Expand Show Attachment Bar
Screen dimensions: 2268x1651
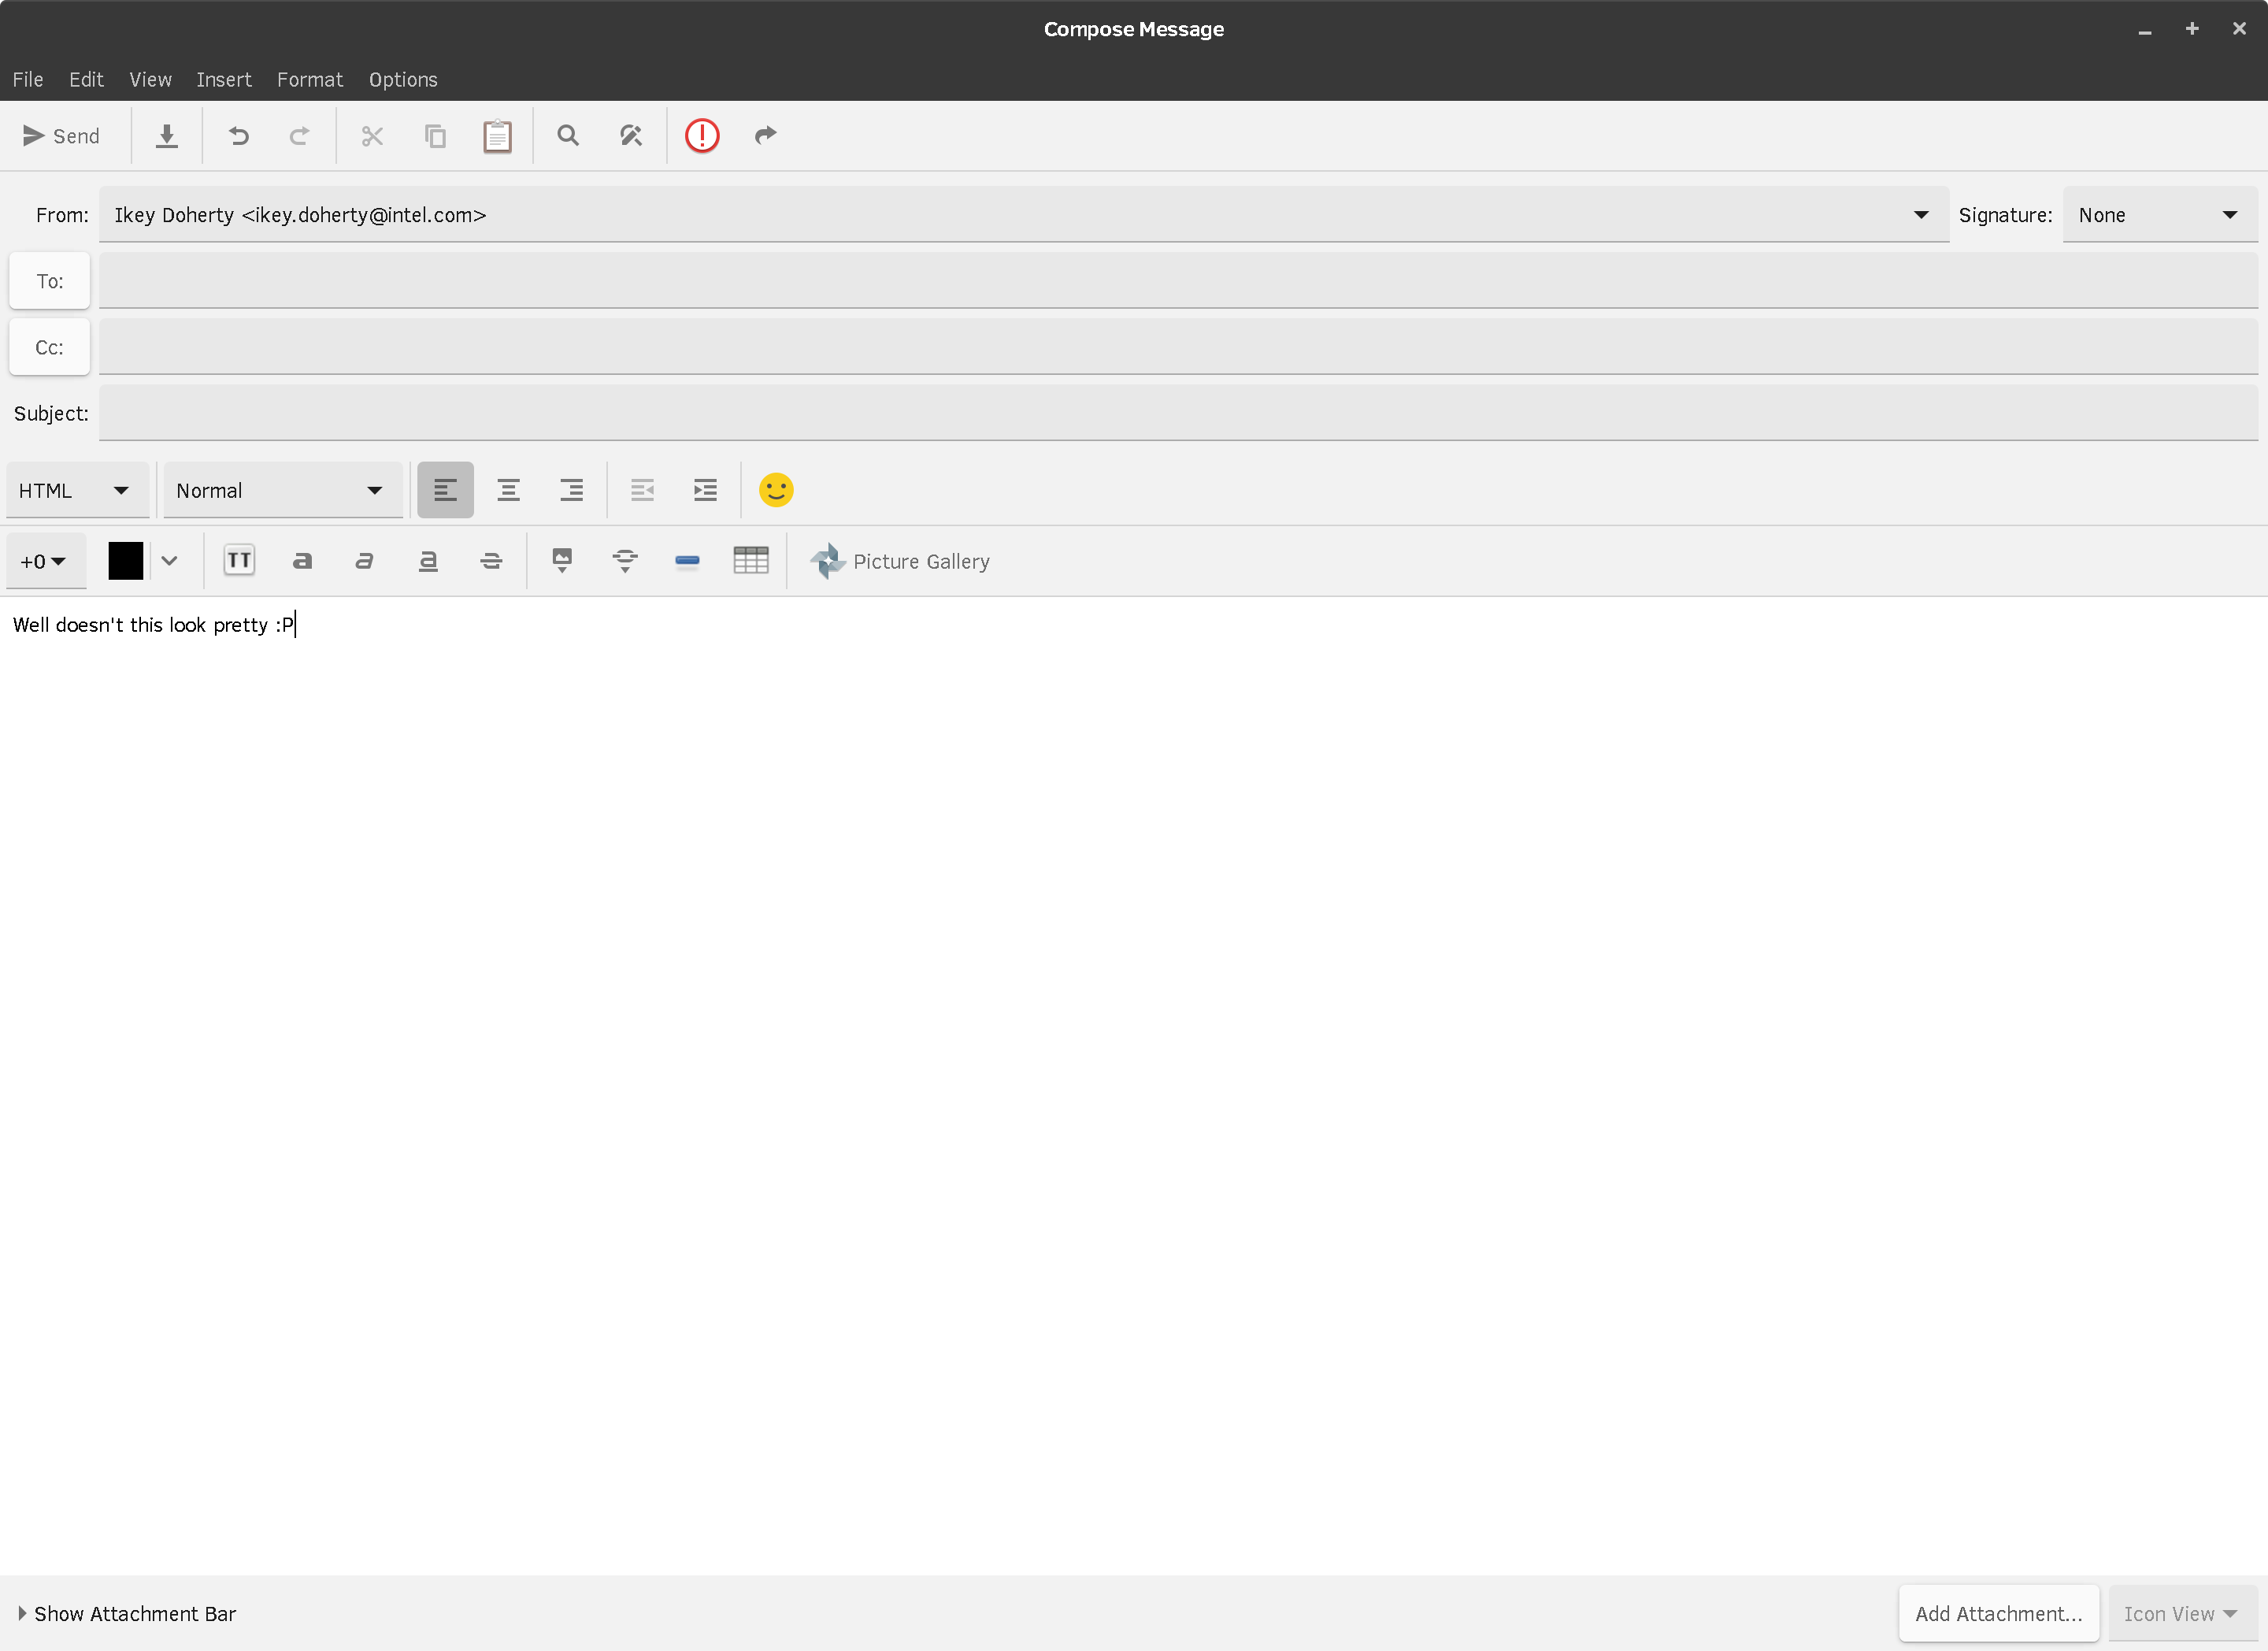click(x=126, y=1614)
